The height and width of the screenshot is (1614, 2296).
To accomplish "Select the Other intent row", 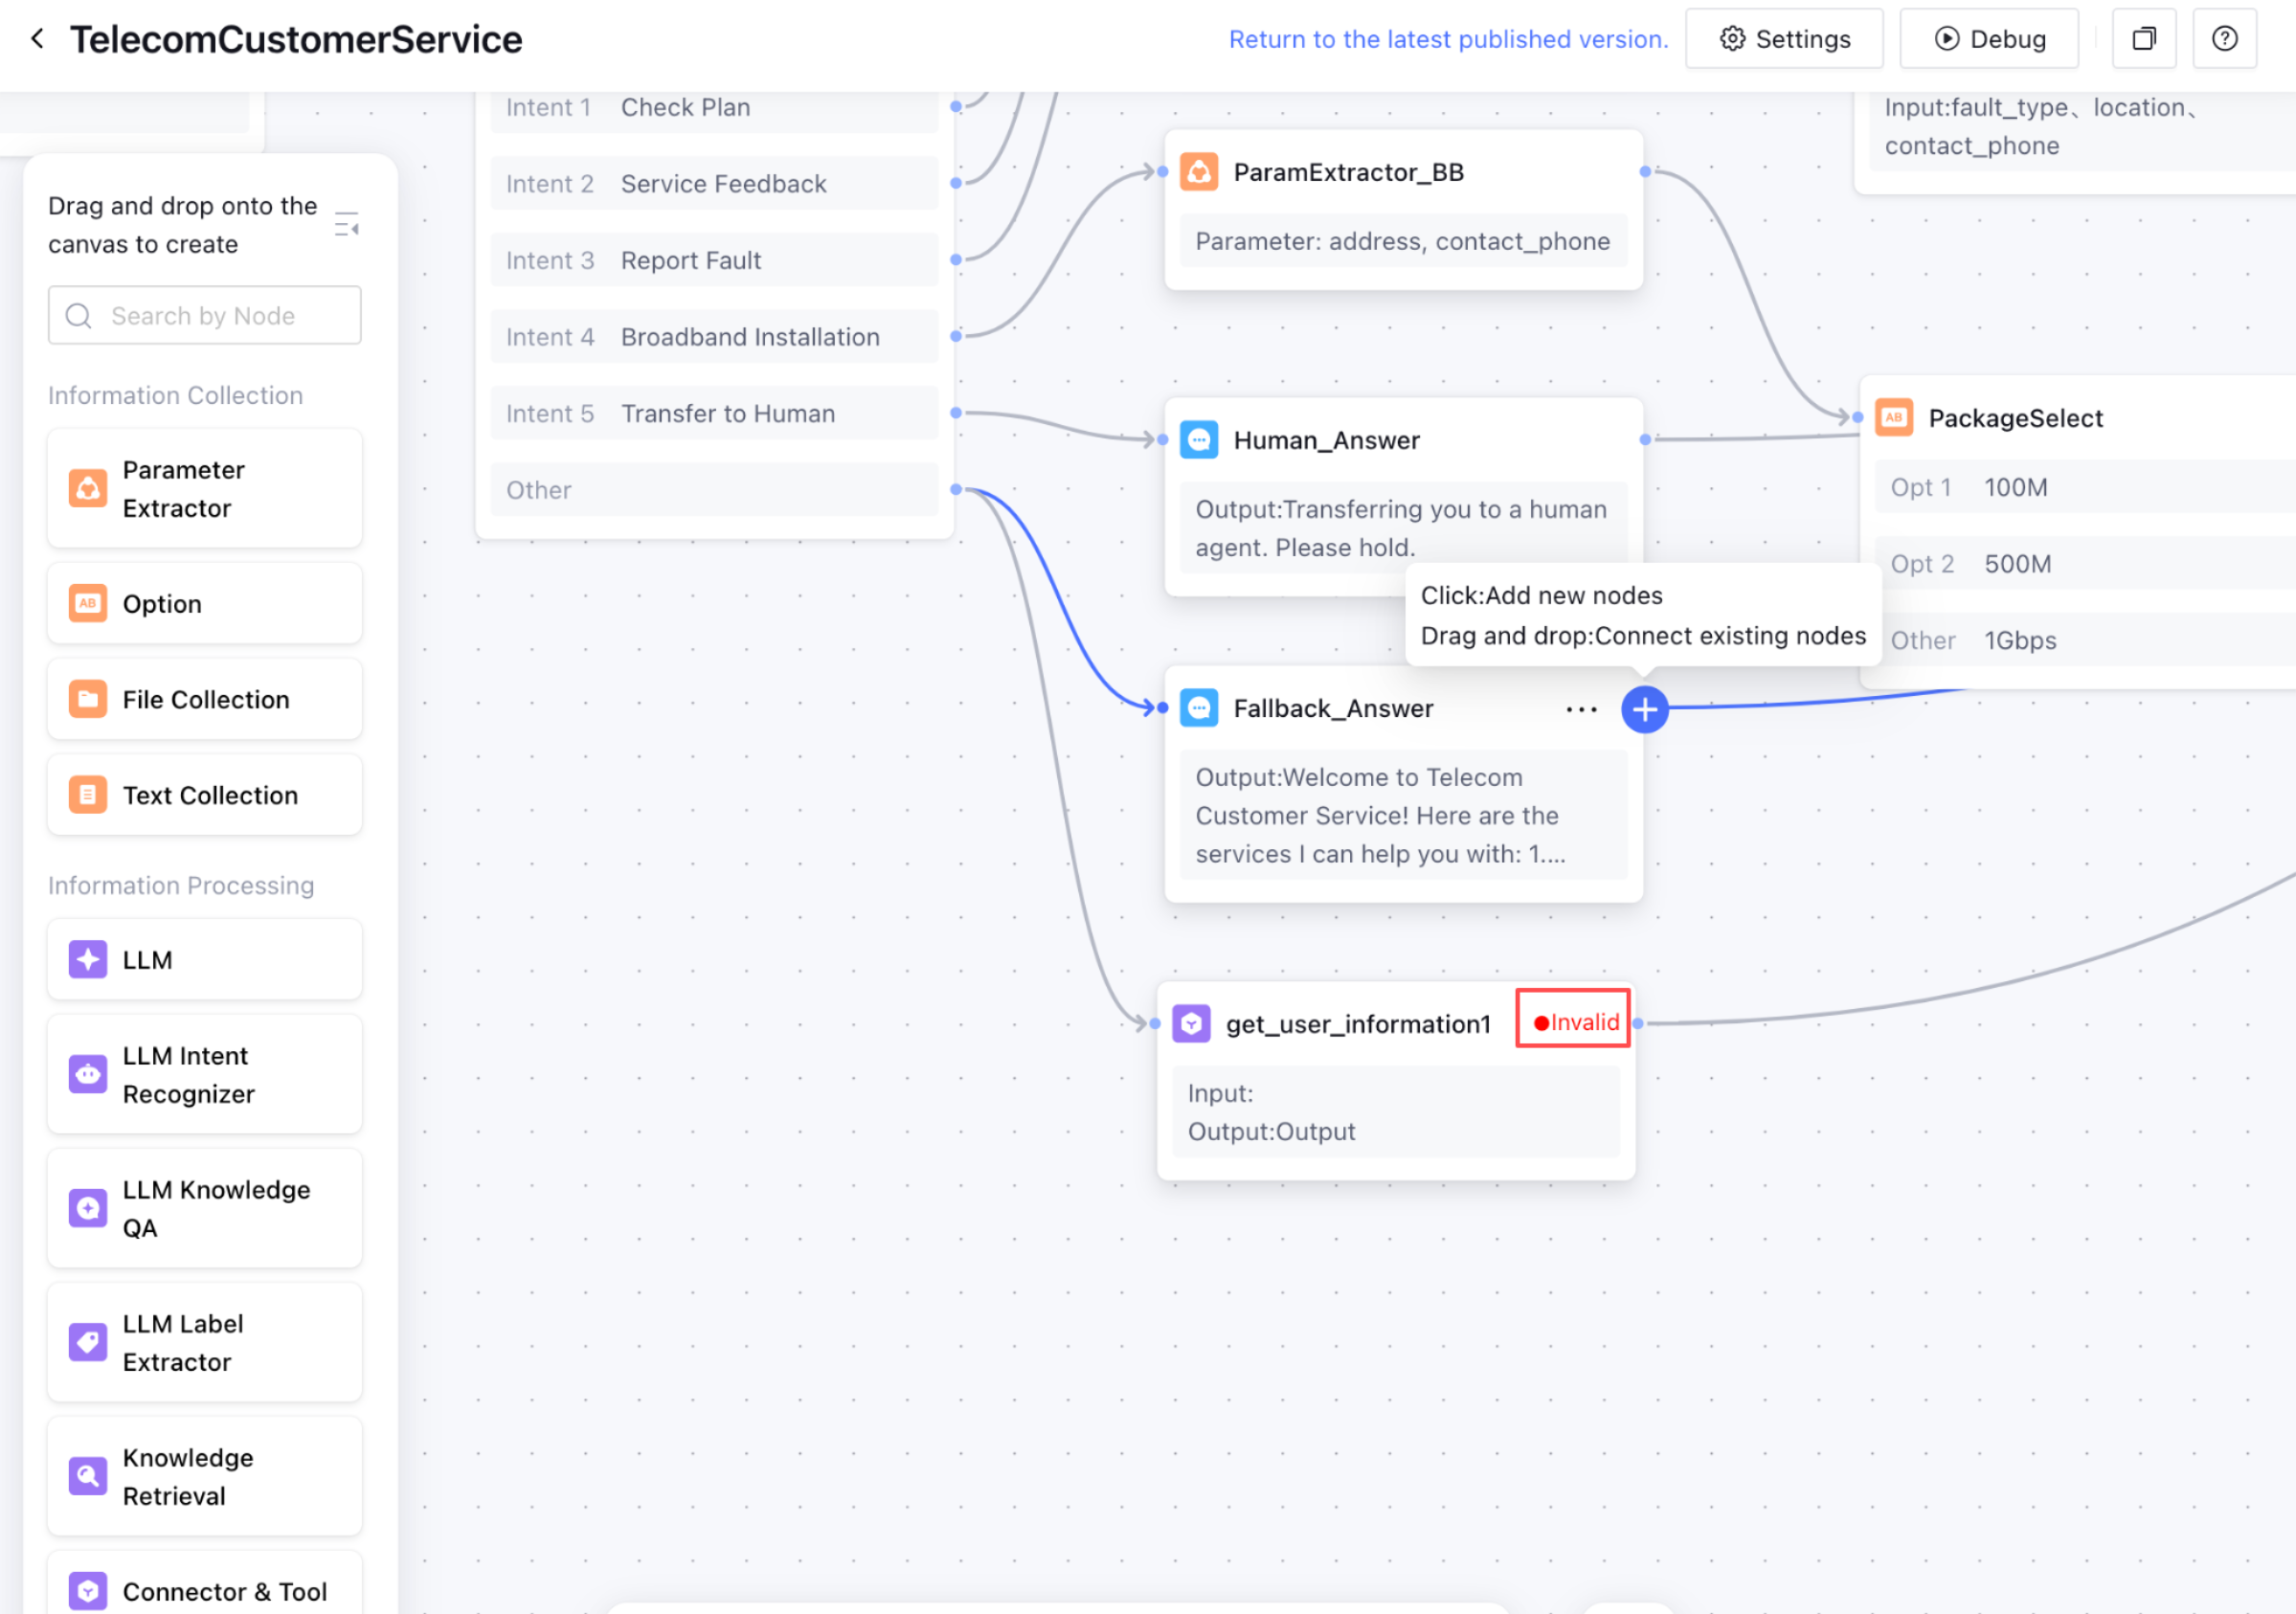I will [714, 490].
